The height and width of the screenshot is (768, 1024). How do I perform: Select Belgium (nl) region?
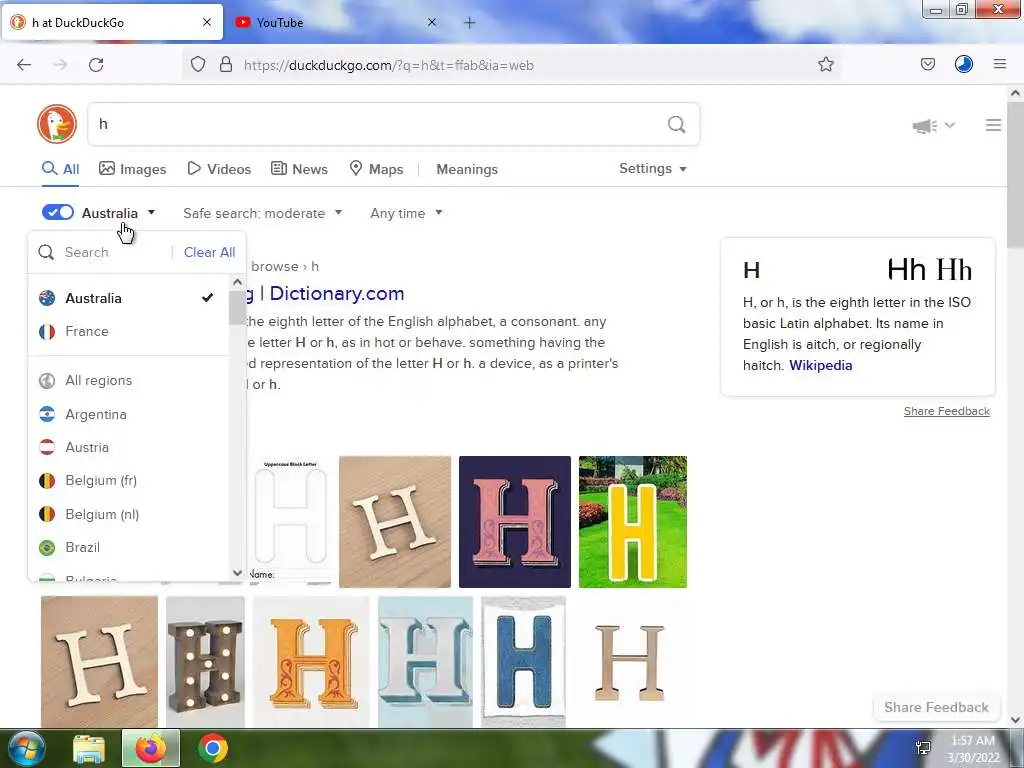click(x=128, y=515)
